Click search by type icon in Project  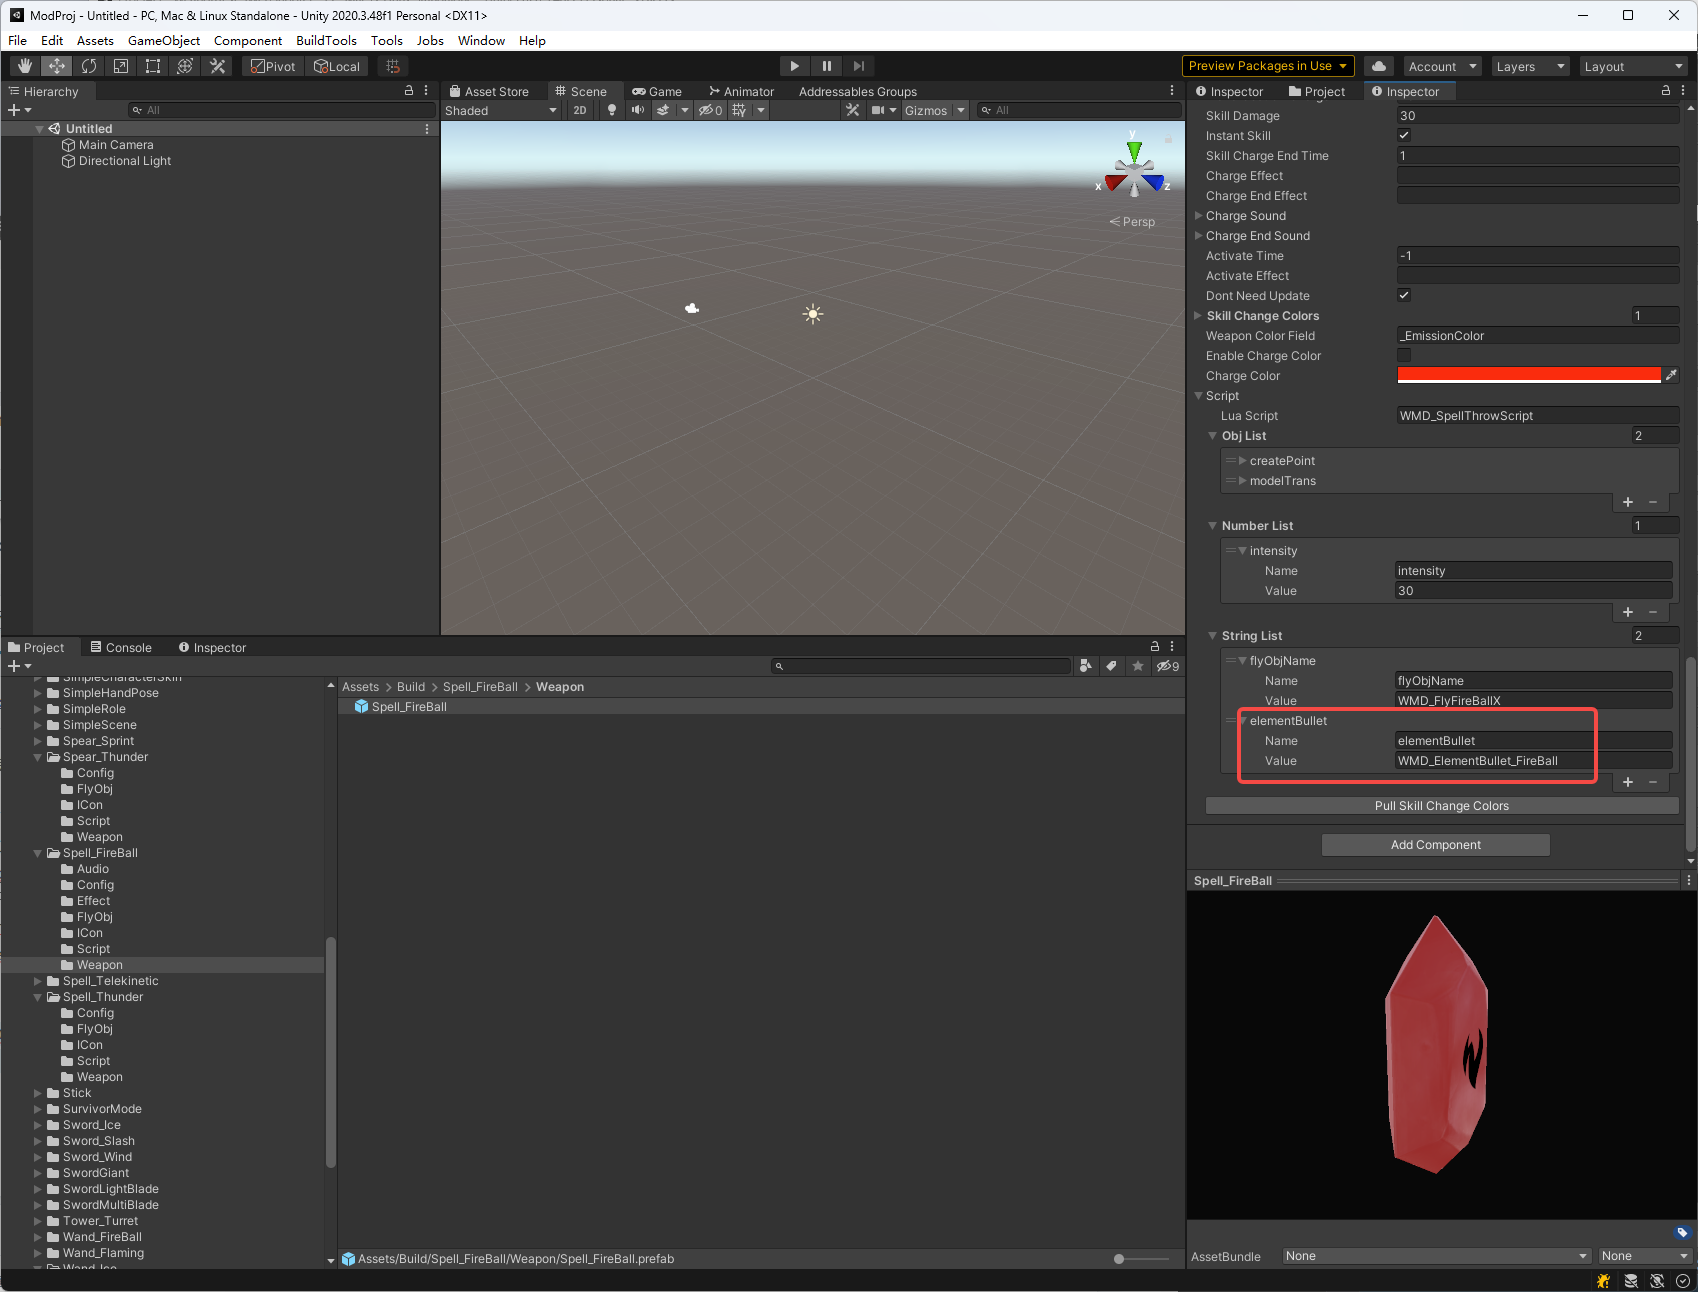point(1086,666)
